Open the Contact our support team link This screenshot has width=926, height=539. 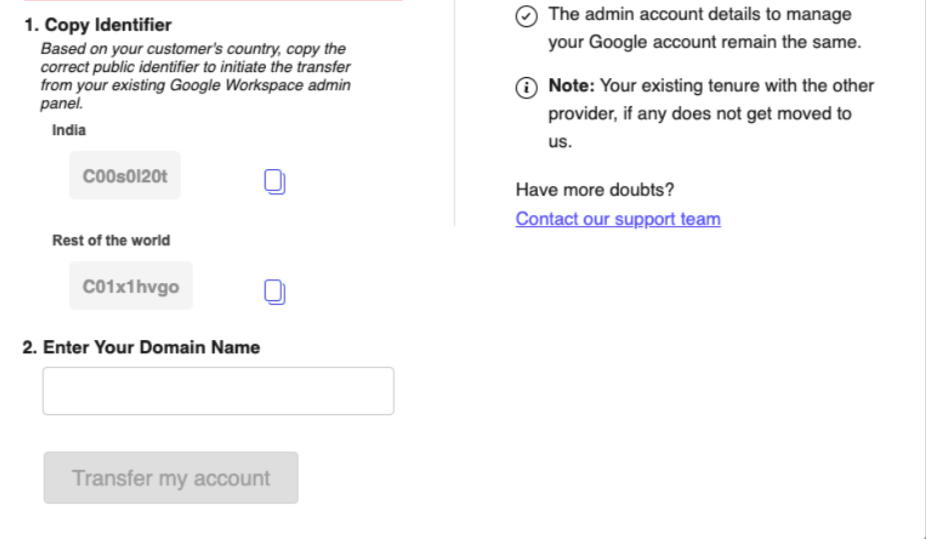coord(618,219)
